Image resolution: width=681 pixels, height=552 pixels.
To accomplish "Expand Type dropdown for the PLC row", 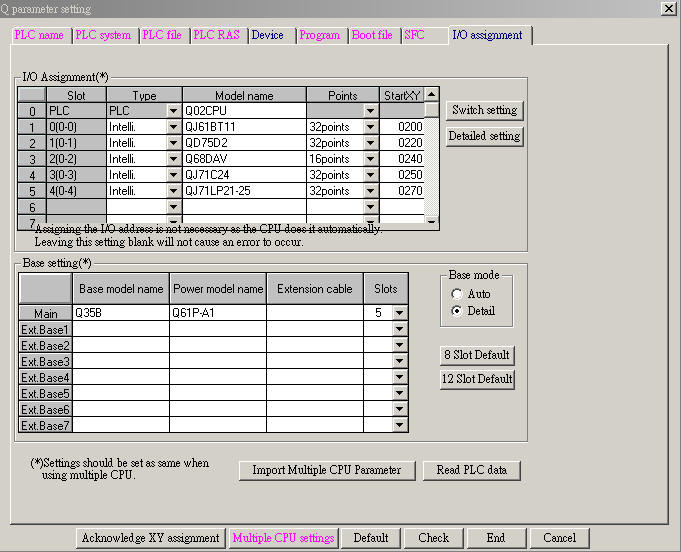I will point(173,111).
